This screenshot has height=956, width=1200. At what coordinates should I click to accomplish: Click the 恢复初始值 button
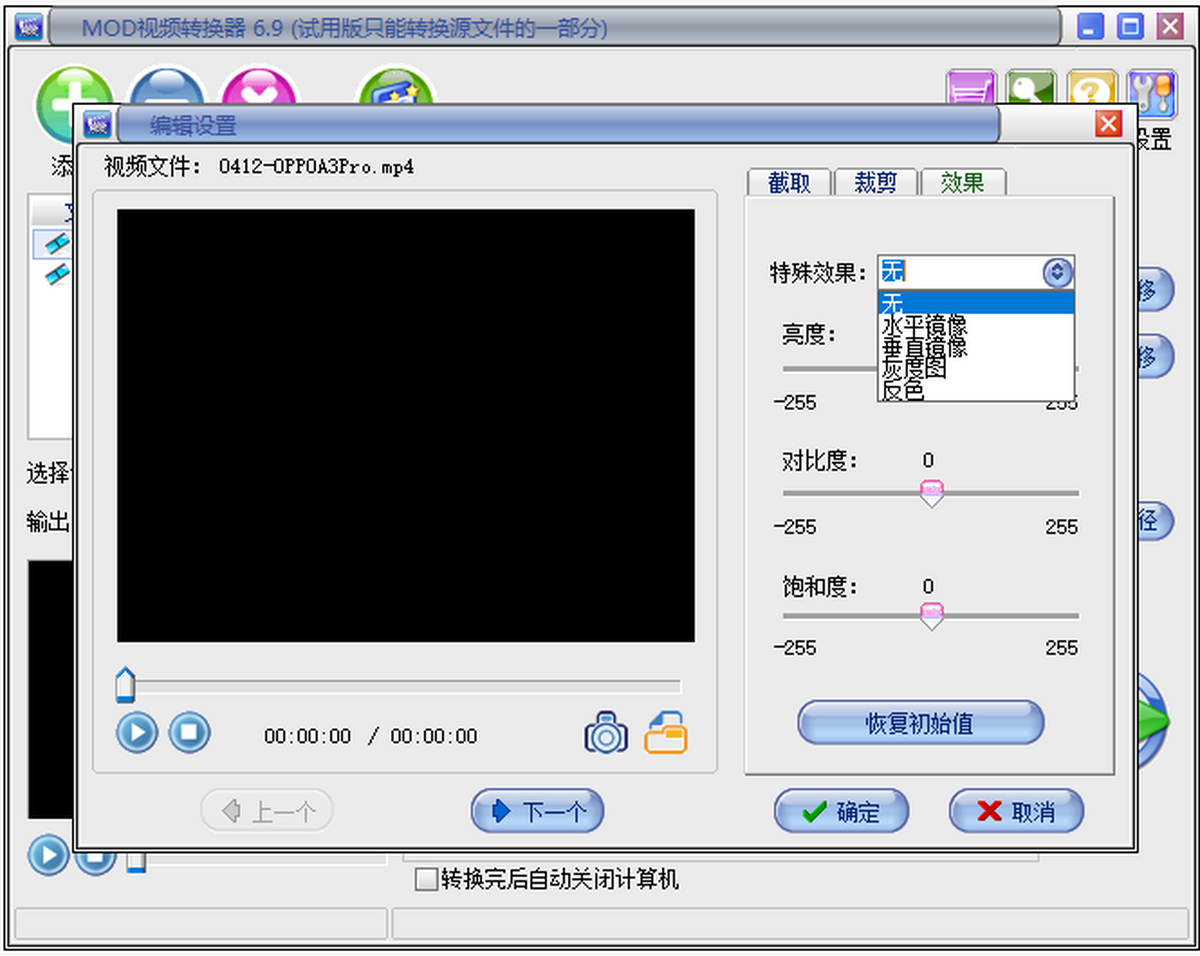point(920,723)
